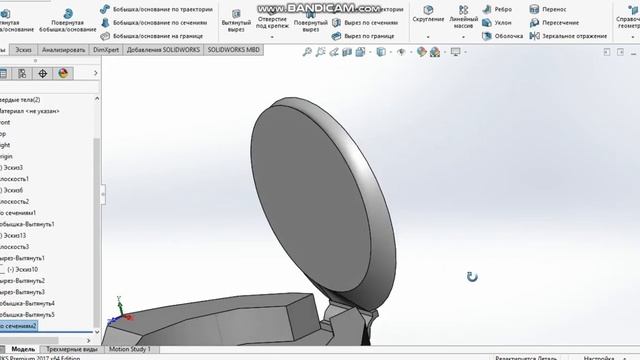Open Справочная геометрия tool
This screenshot has height=360, width=640.
coord(628,17)
